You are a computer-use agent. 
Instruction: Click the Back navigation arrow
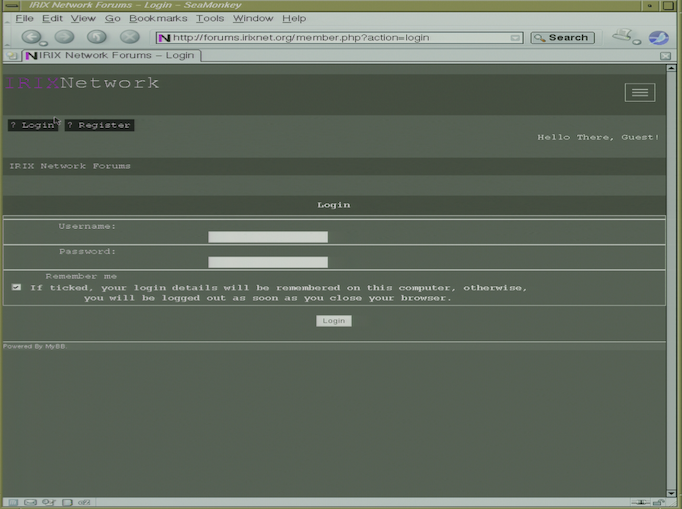click(31, 37)
